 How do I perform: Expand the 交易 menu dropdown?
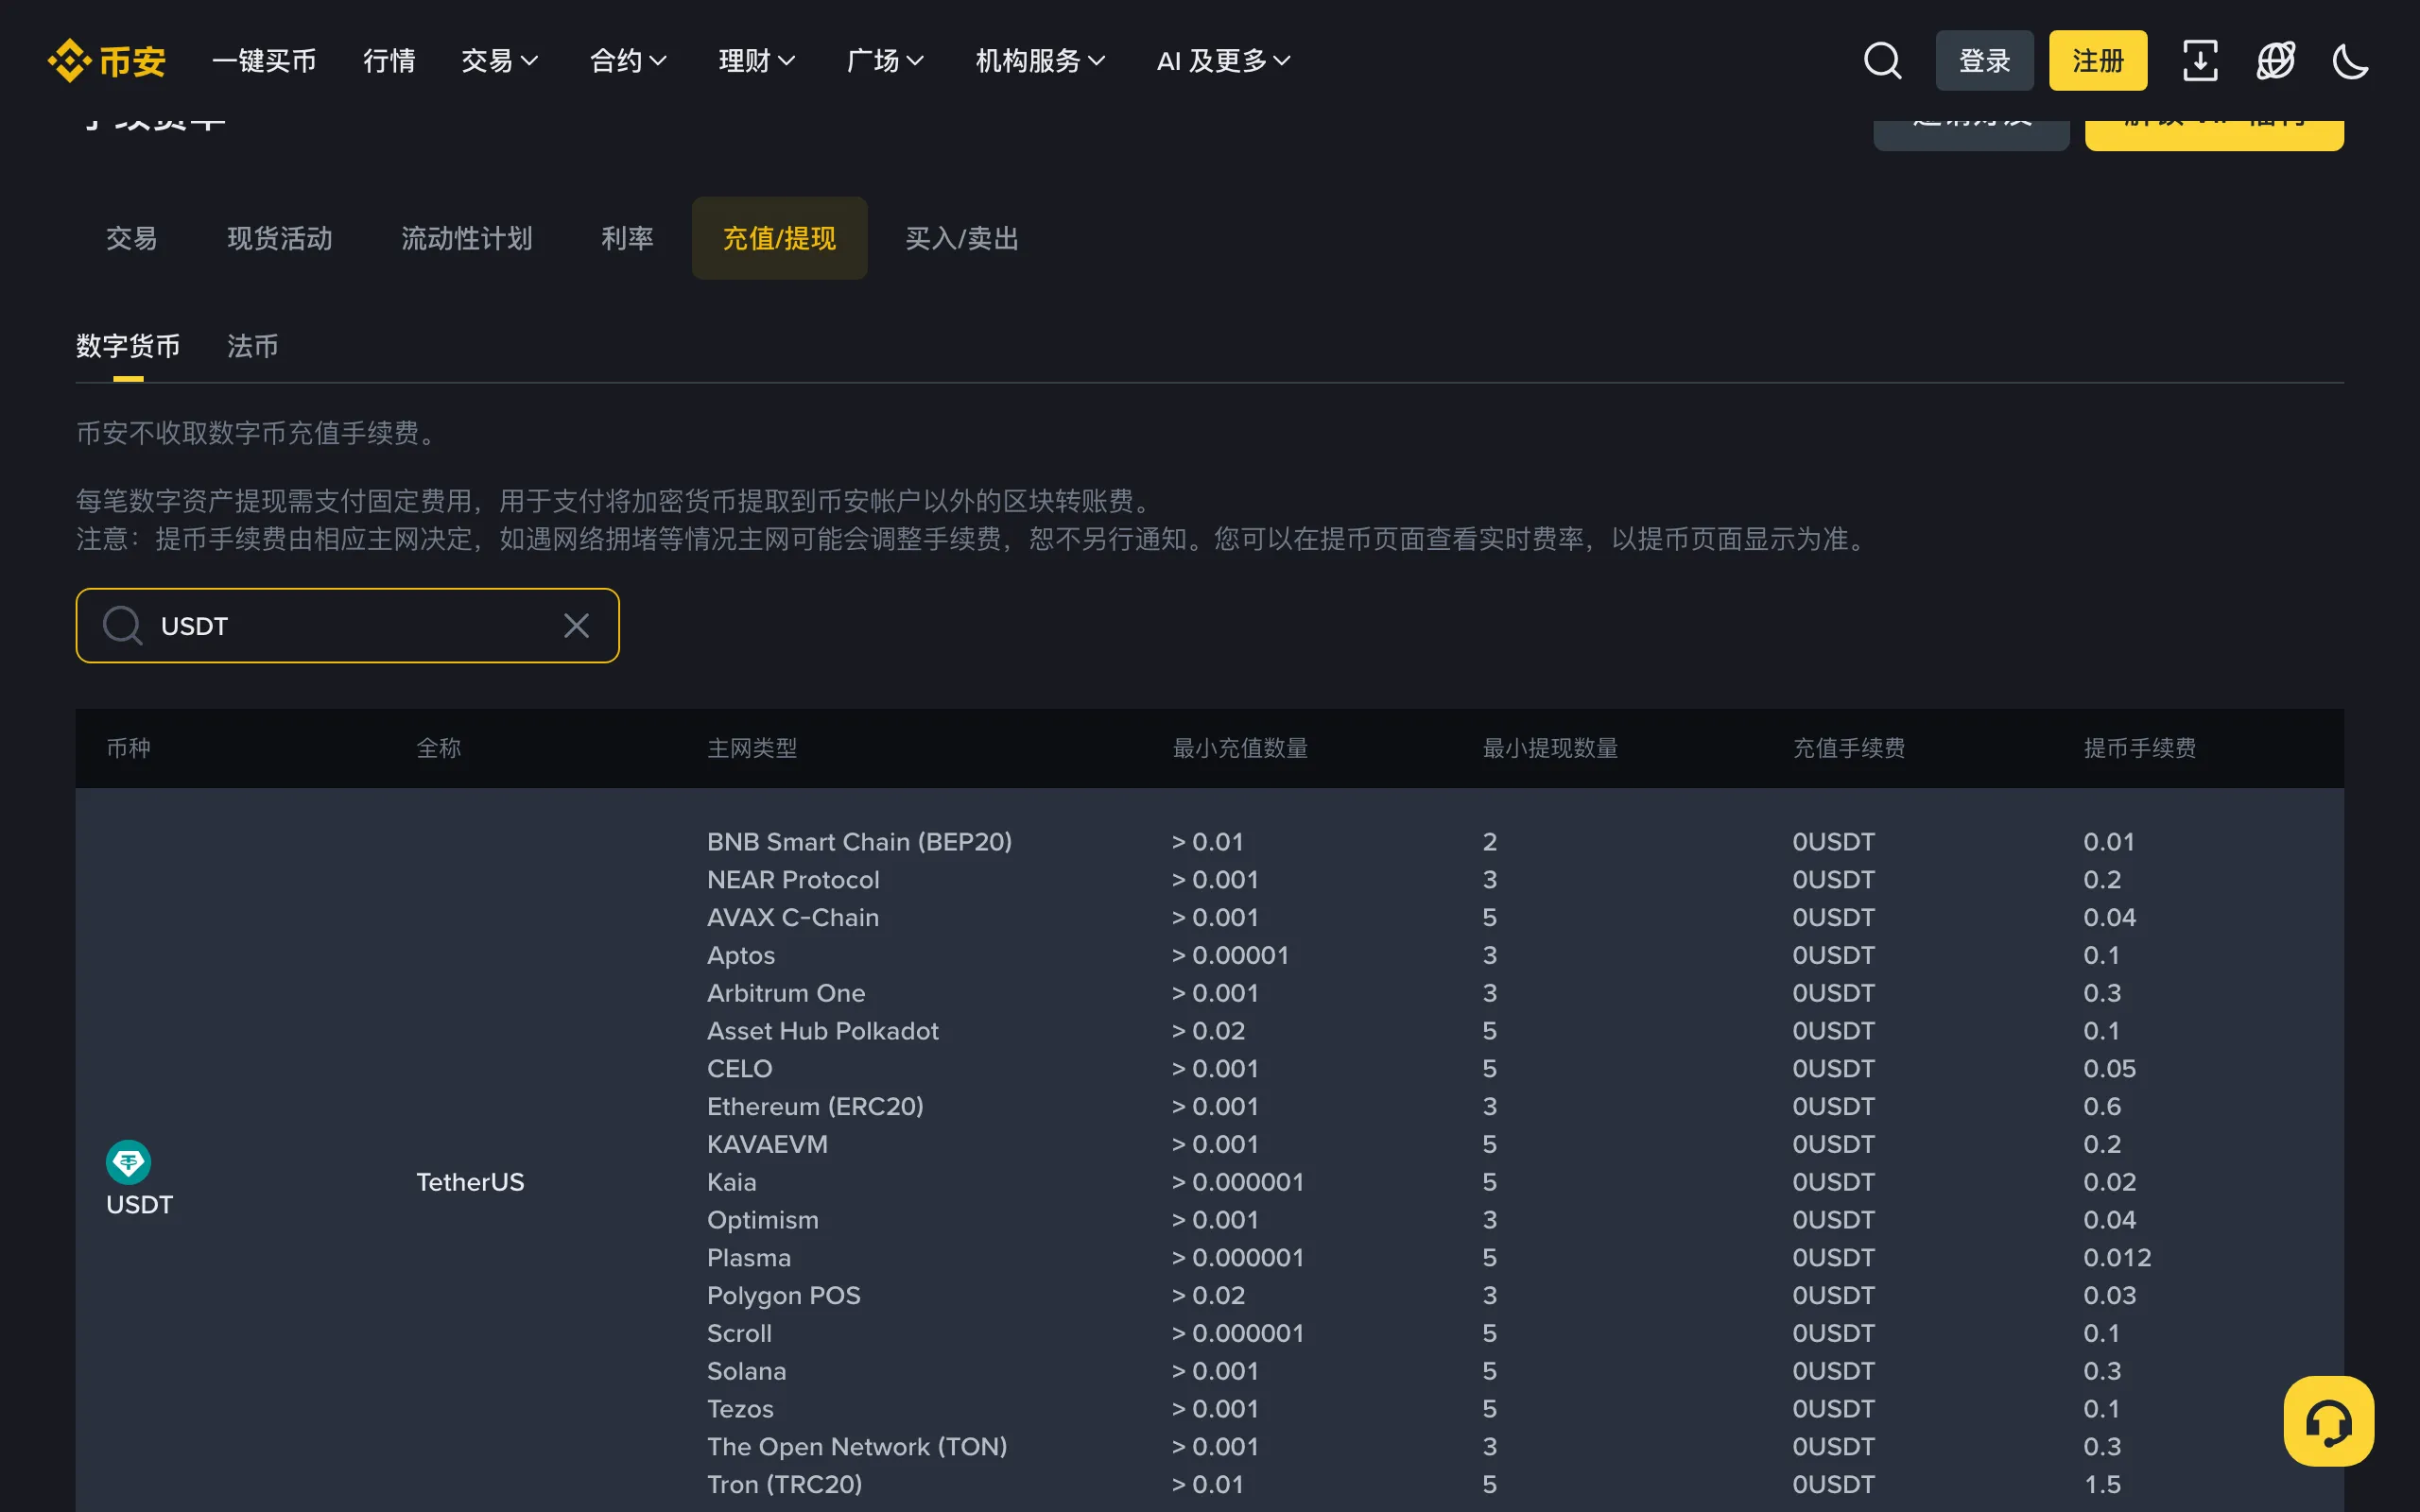click(499, 61)
